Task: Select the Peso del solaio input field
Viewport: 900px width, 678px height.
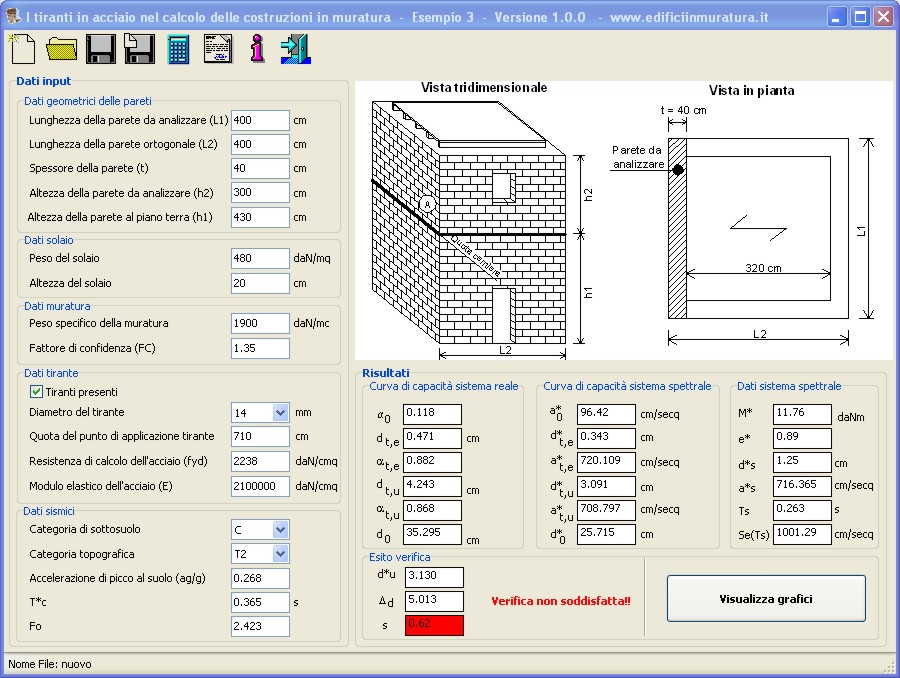Action: (260, 258)
